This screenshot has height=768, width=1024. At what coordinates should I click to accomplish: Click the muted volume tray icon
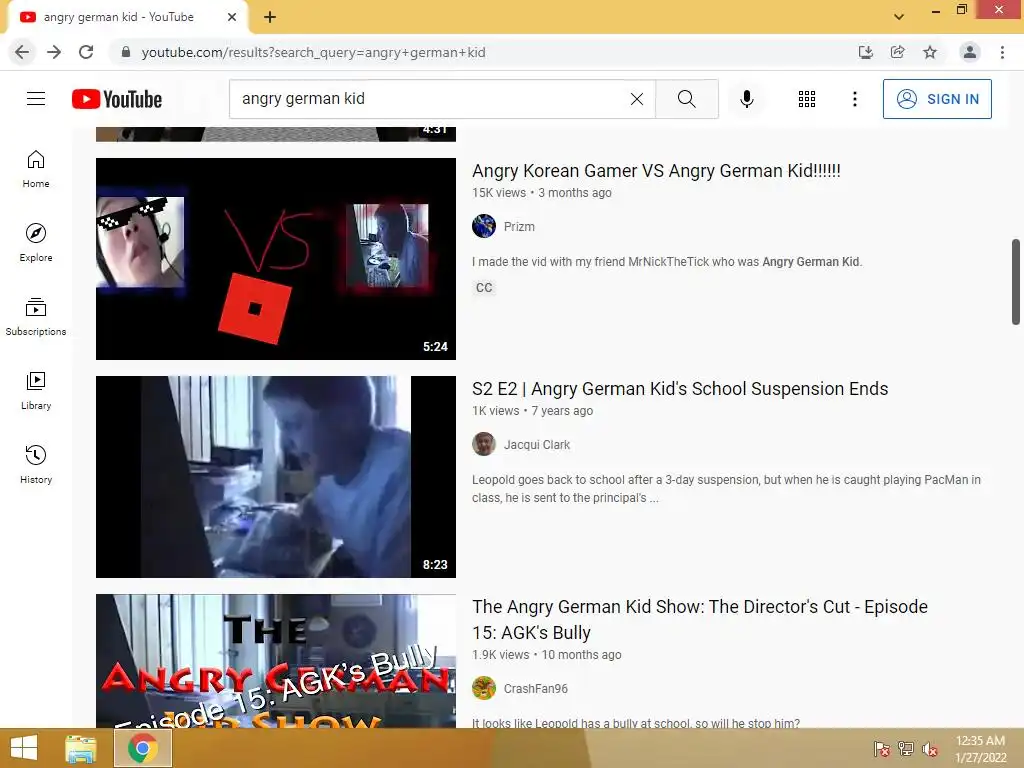click(930, 749)
